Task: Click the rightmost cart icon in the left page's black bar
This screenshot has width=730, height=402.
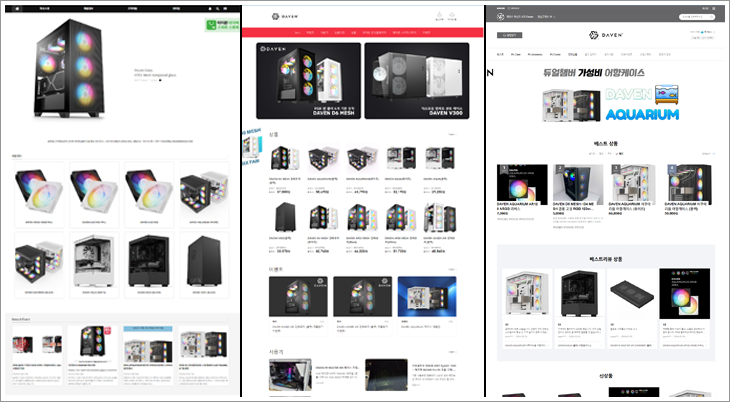Action: [x=225, y=8]
